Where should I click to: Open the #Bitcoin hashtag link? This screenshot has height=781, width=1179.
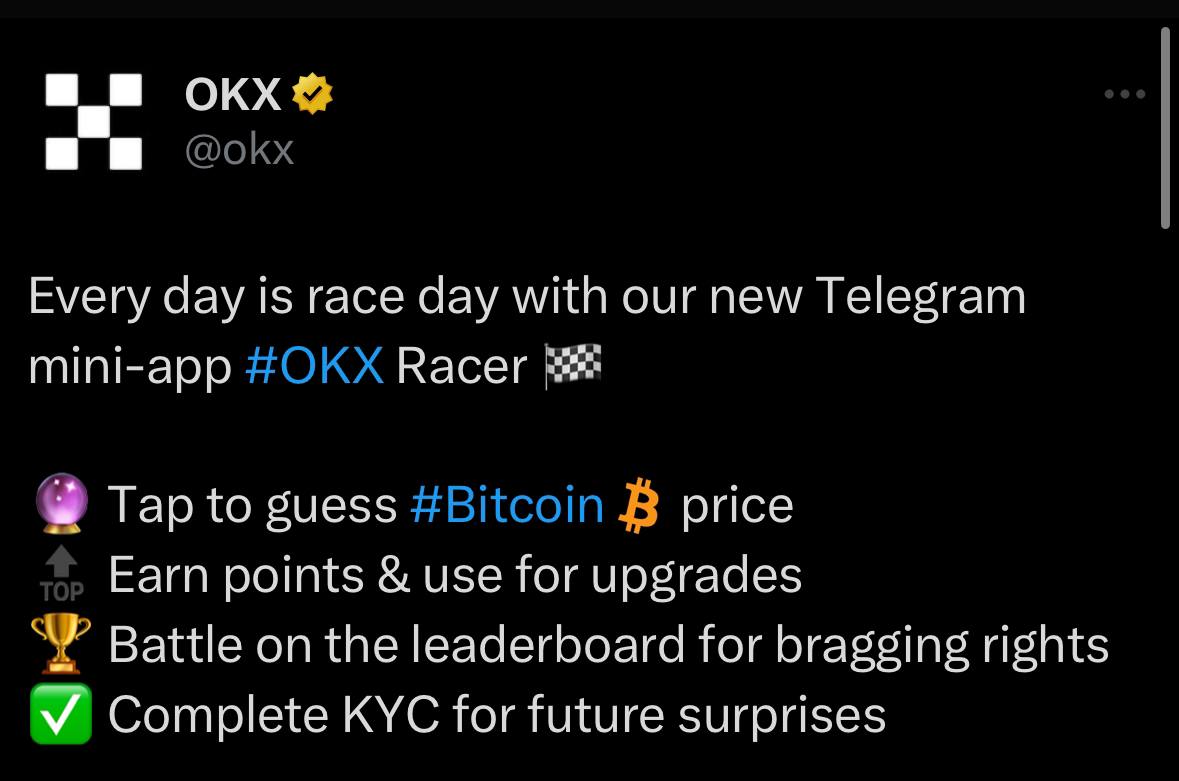507,505
